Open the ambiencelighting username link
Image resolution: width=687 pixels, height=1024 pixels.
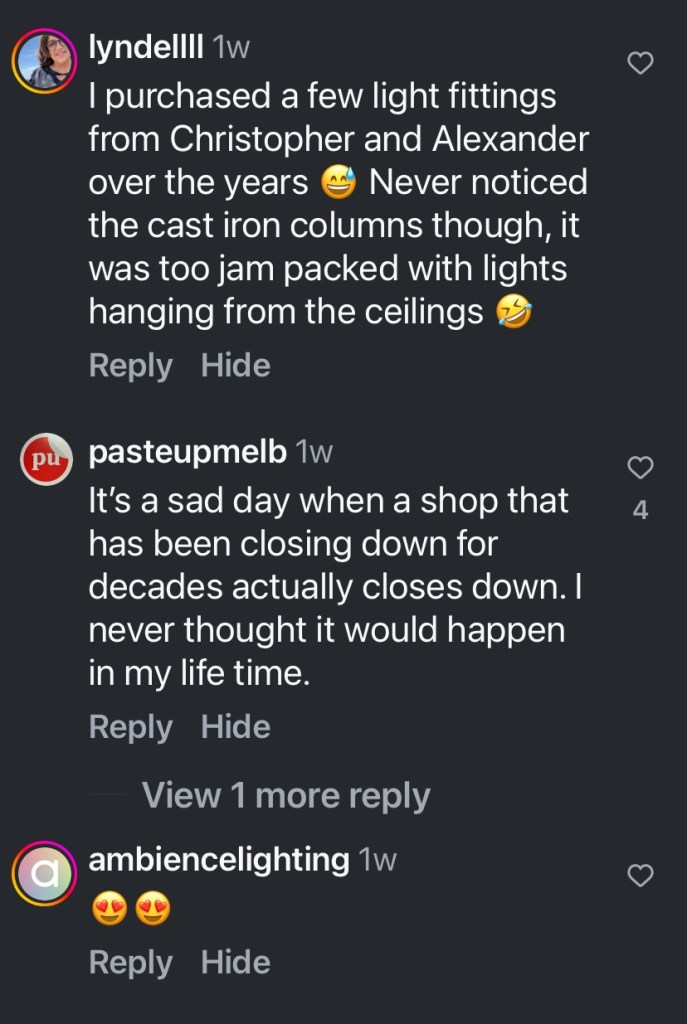(219, 859)
